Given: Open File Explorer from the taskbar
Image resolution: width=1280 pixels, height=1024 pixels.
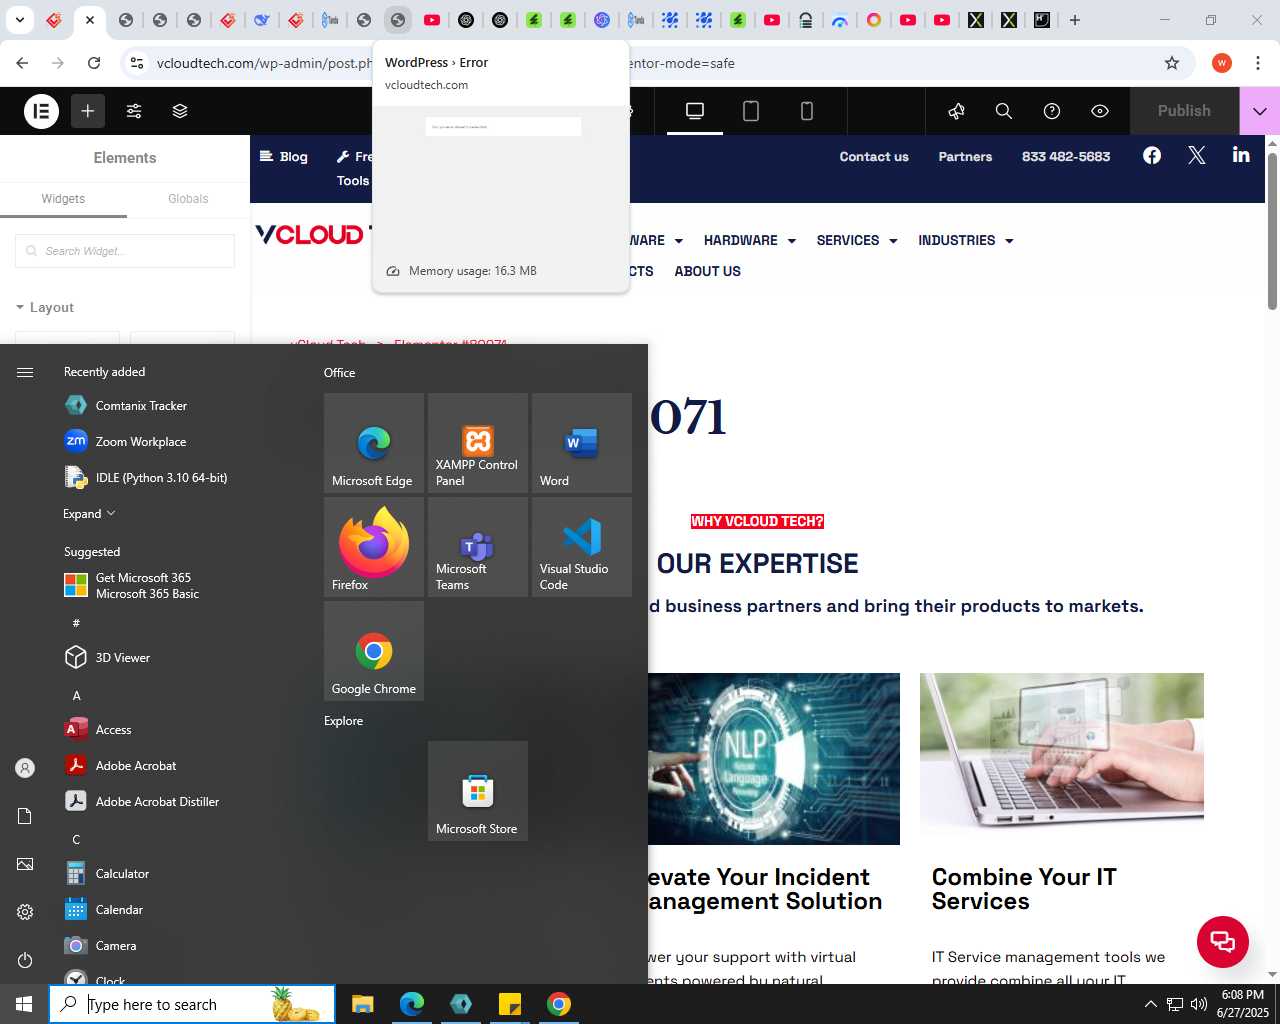Looking at the screenshot, I should (x=363, y=1004).
